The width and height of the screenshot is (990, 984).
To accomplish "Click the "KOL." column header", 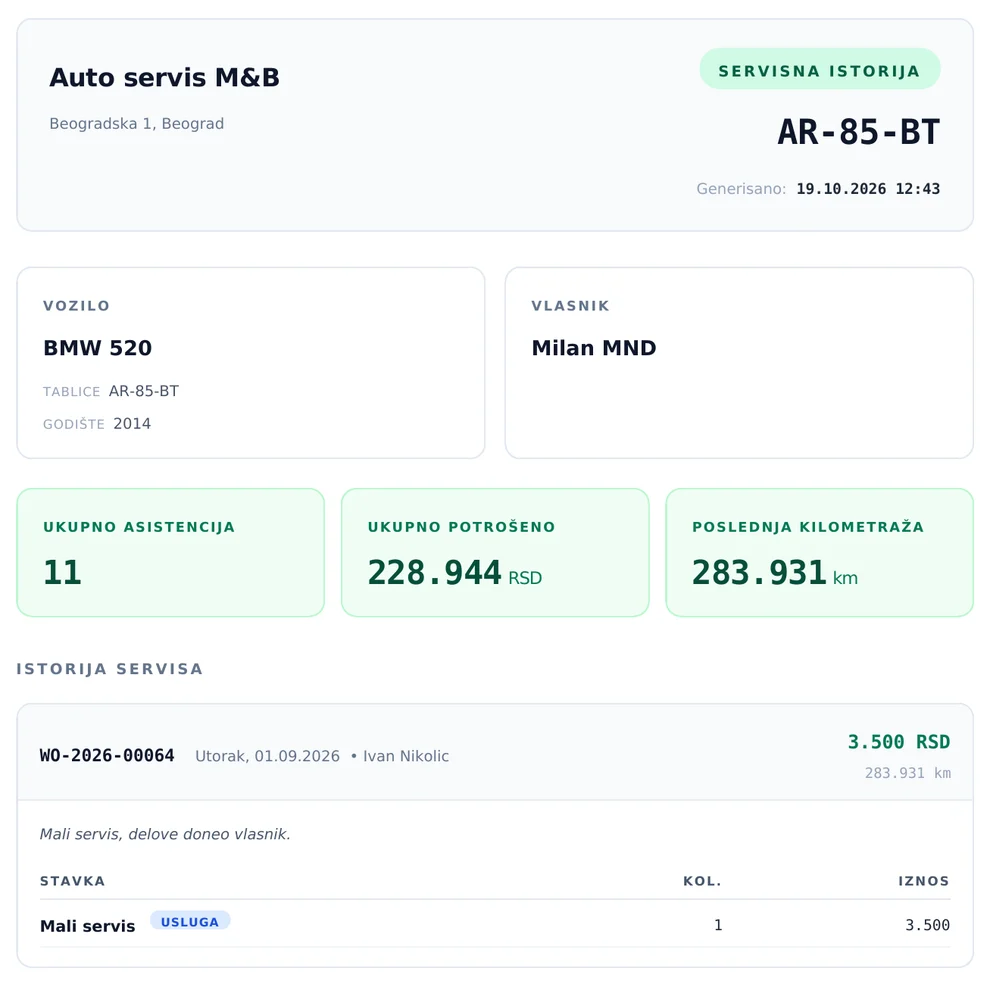I will click(x=702, y=881).
